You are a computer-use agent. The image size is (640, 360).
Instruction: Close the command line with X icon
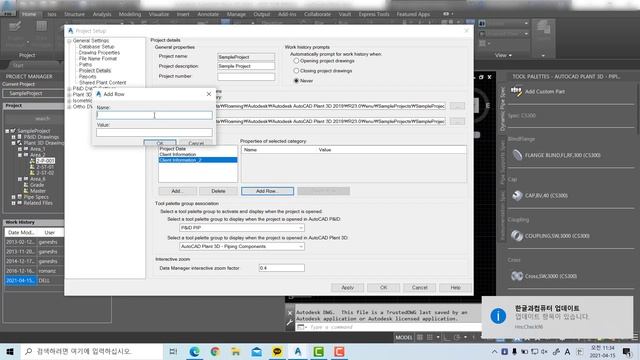290,313
